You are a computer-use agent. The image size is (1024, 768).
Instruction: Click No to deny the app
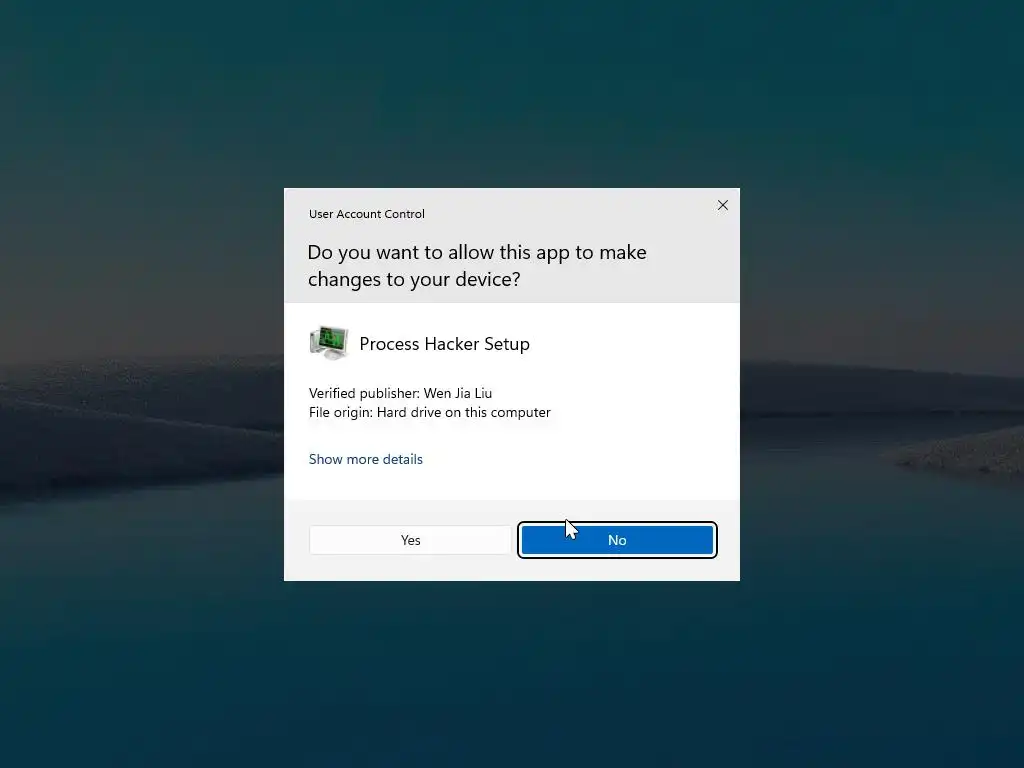click(617, 540)
